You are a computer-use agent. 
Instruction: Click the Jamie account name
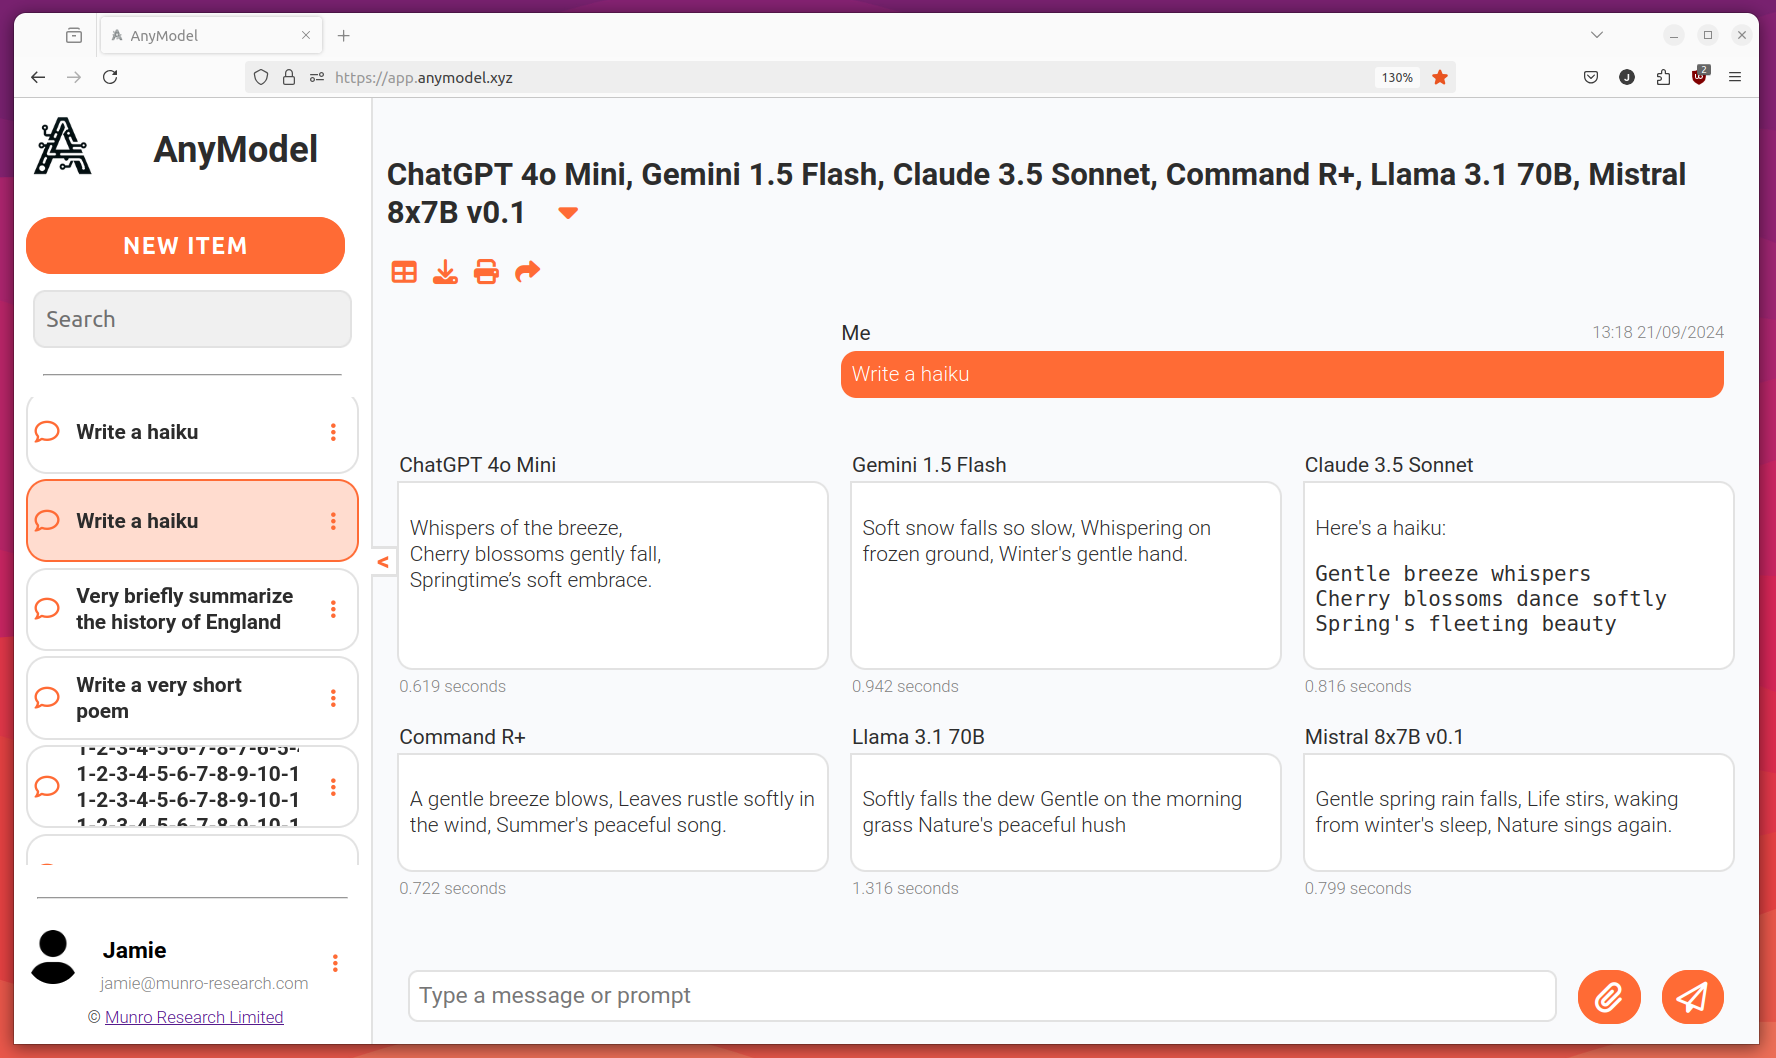click(134, 950)
